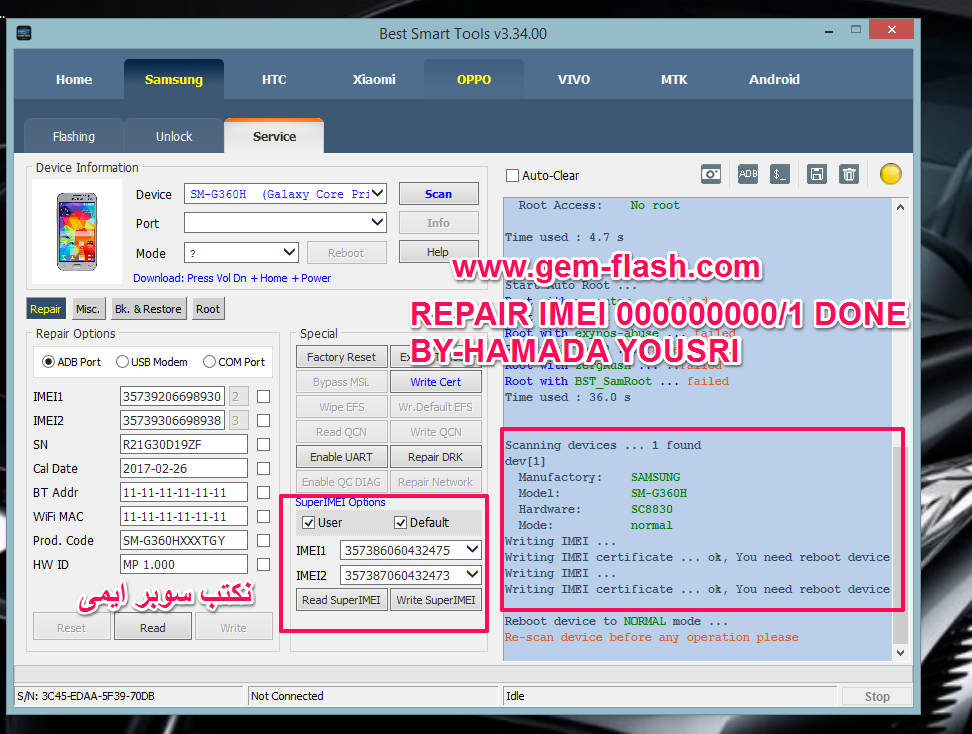The width and height of the screenshot is (972, 734).
Task: Expand the SuperIMEI IMEI2 dropdown
Action: (x=472, y=575)
